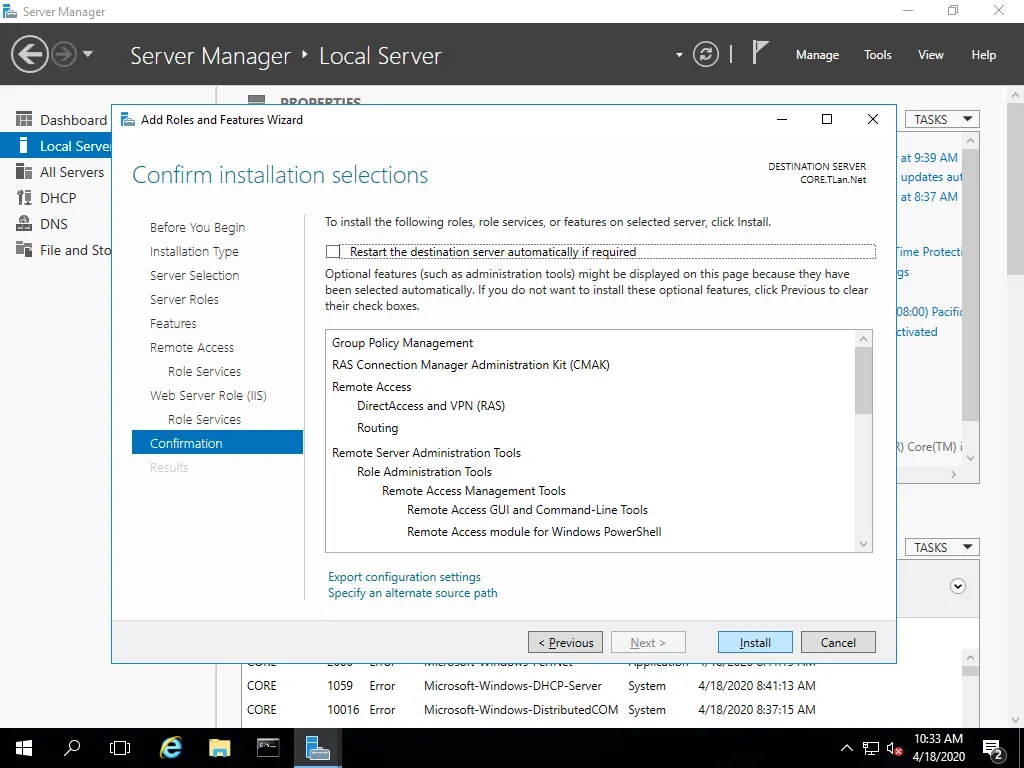This screenshot has height=768, width=1024.
Task: Click the Install button
Action: point(755,643)
